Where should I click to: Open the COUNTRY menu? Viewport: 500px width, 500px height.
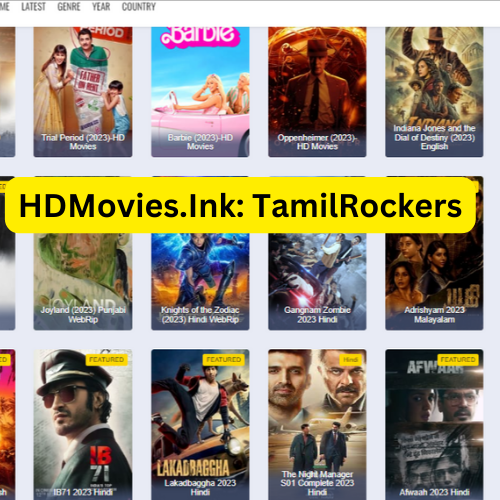tap(139, 7)
